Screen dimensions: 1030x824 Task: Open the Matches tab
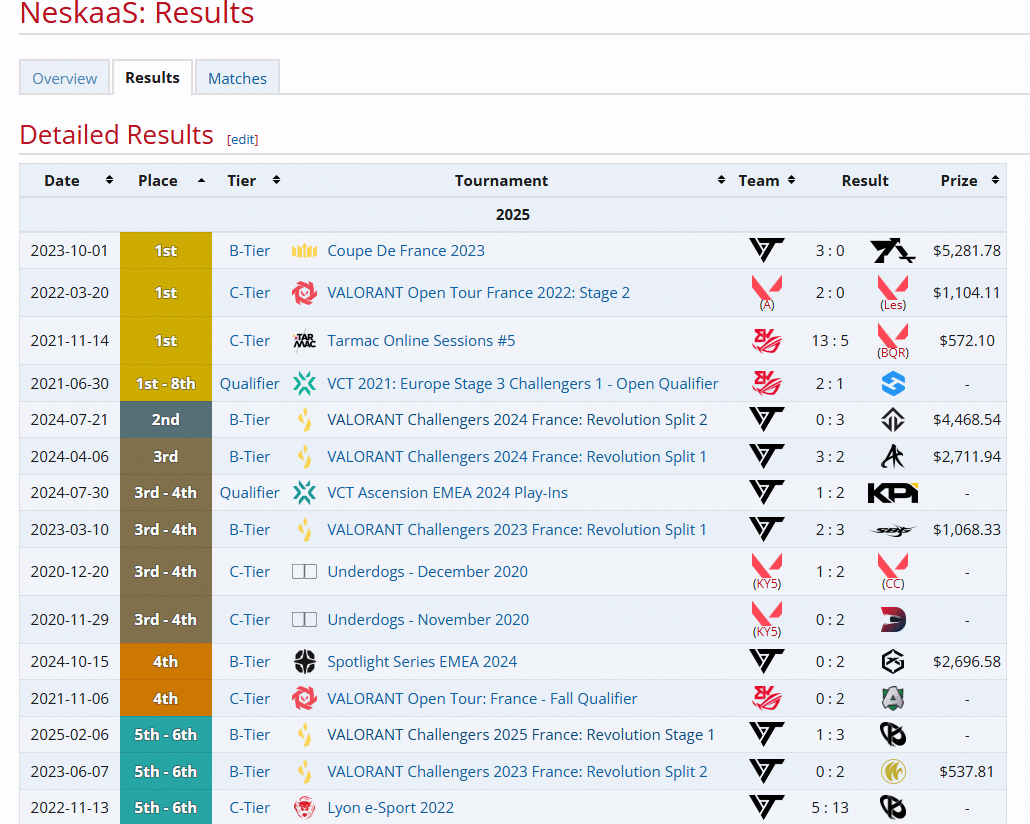coord(237,78)
